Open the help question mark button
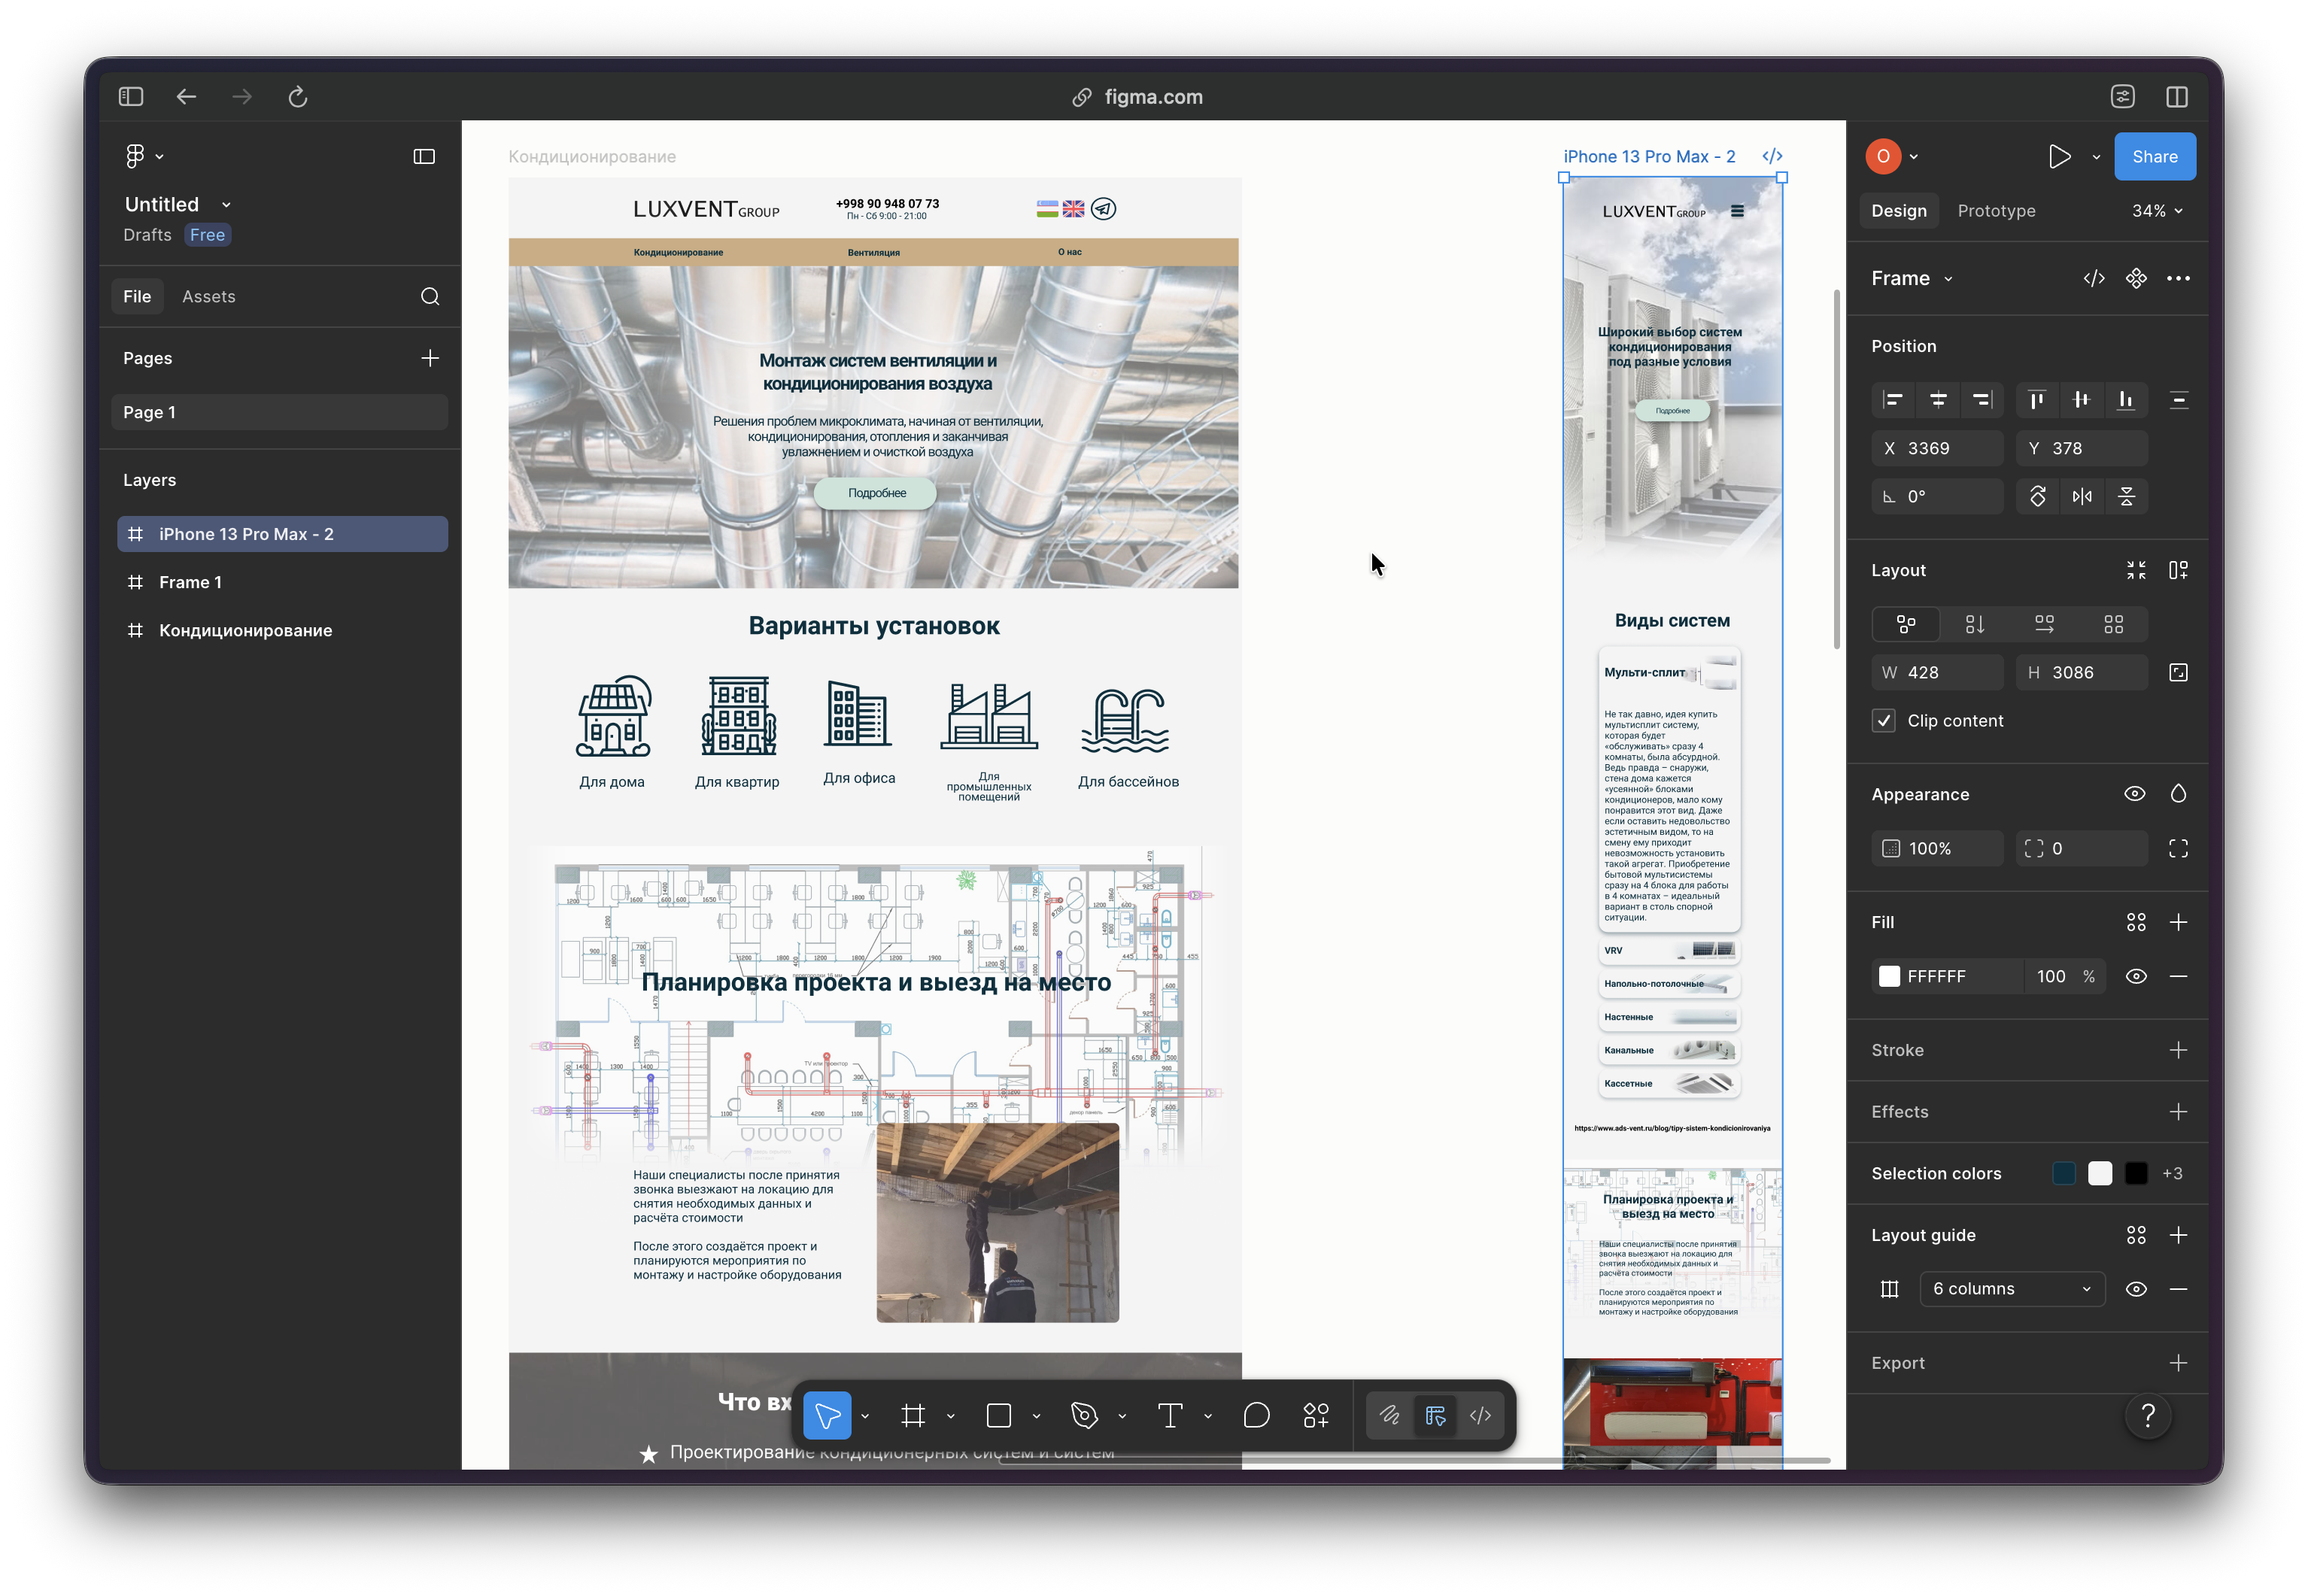Viewport: 2308px width, 1596px height. coord(2147,1415)
